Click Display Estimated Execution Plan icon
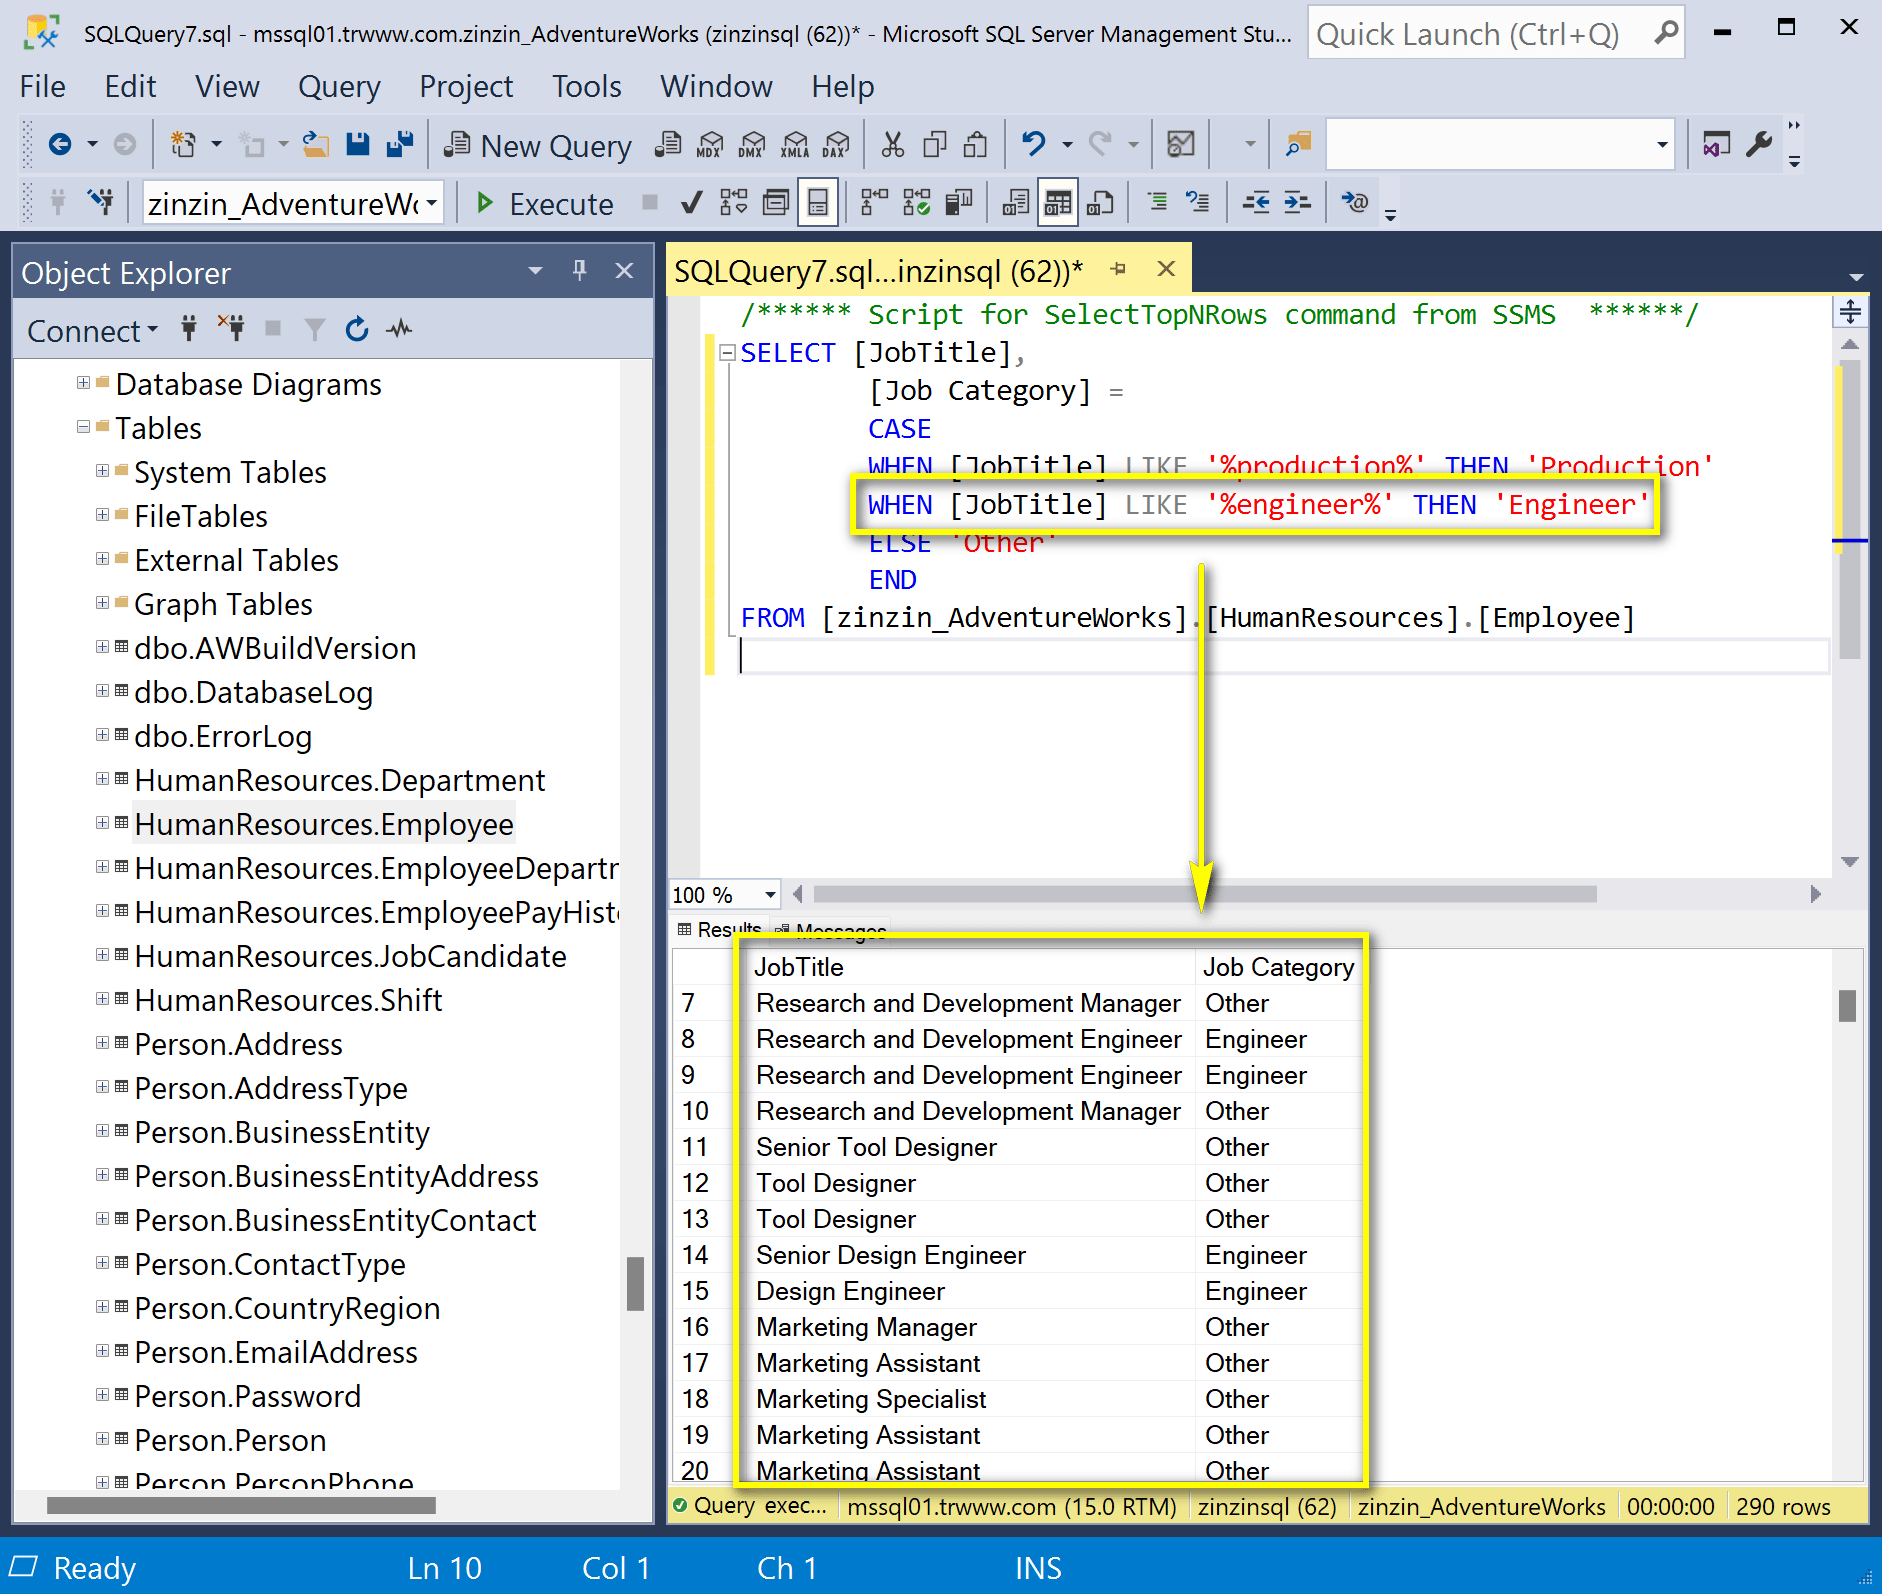This screenshot has height=1594, width=1882. tap(733, 204)
